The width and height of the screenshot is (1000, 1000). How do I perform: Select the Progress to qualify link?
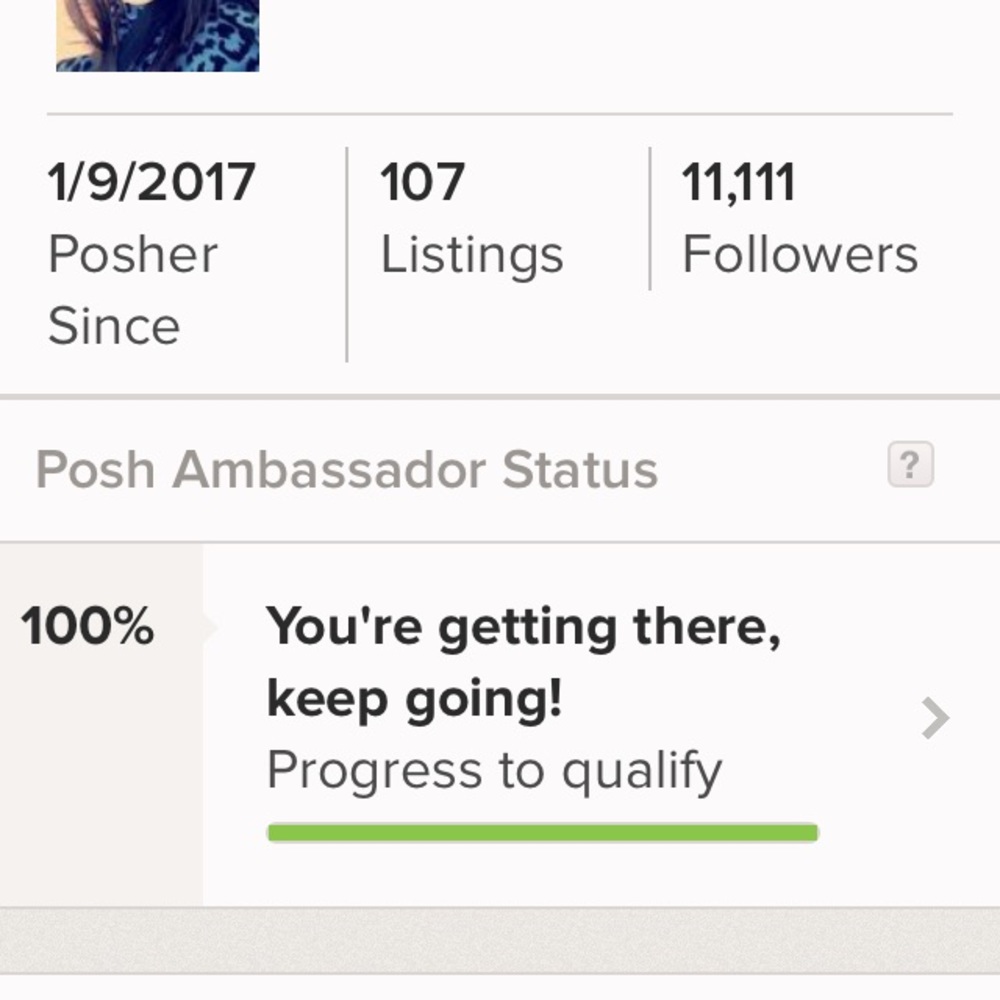pos(492,768)
